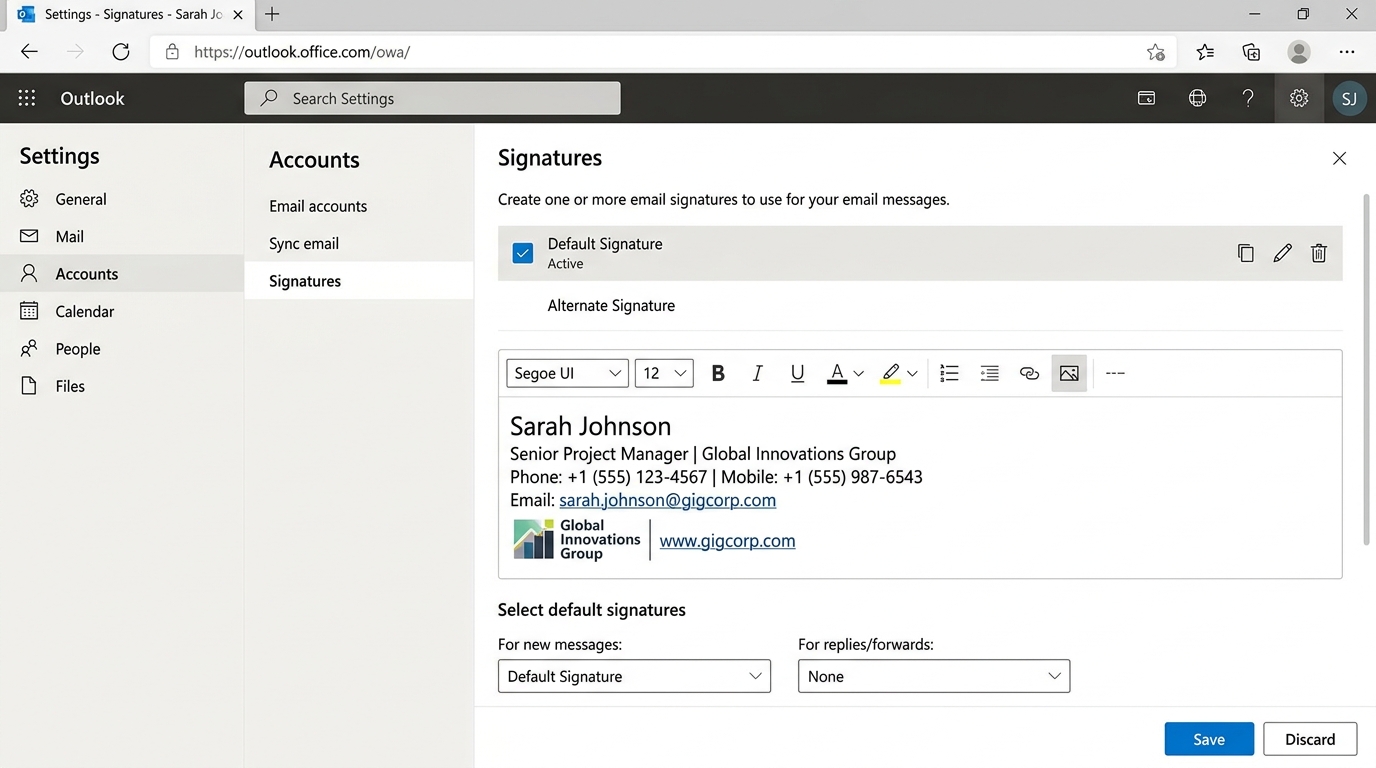Open the Outlook app launcher grid
Image resolution: width=1376 pixels, height=768 pixels.
[x=27, y=98]
